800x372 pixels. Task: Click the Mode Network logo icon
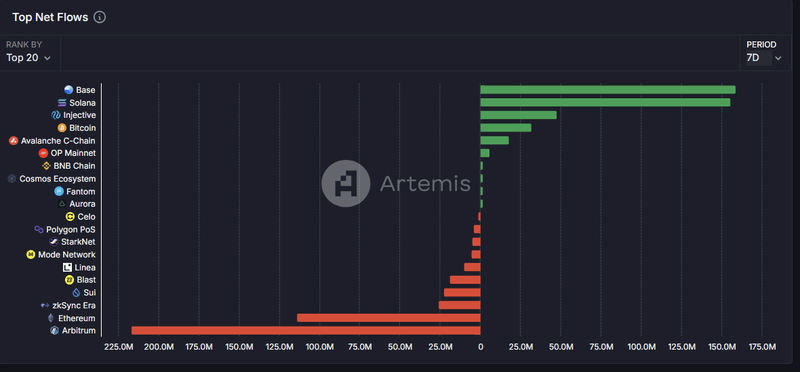(31, 255)
